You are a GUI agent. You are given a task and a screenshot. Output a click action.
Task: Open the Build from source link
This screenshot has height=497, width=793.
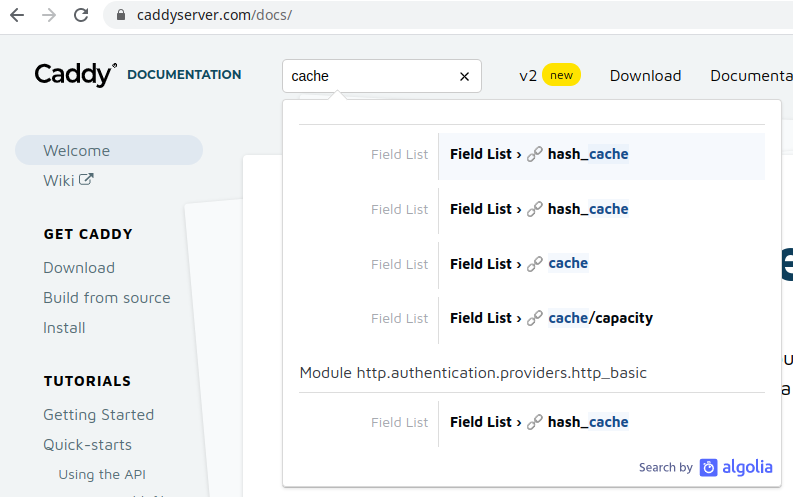pyautogui.click(x=107, y=298)
